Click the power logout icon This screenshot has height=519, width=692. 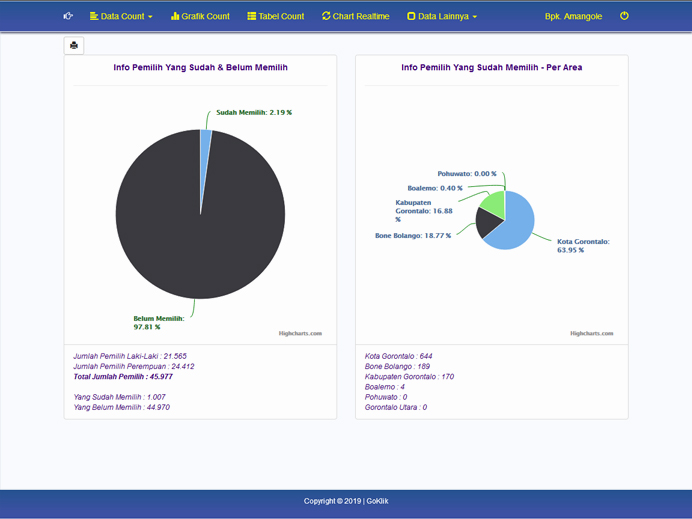point(624,16)
